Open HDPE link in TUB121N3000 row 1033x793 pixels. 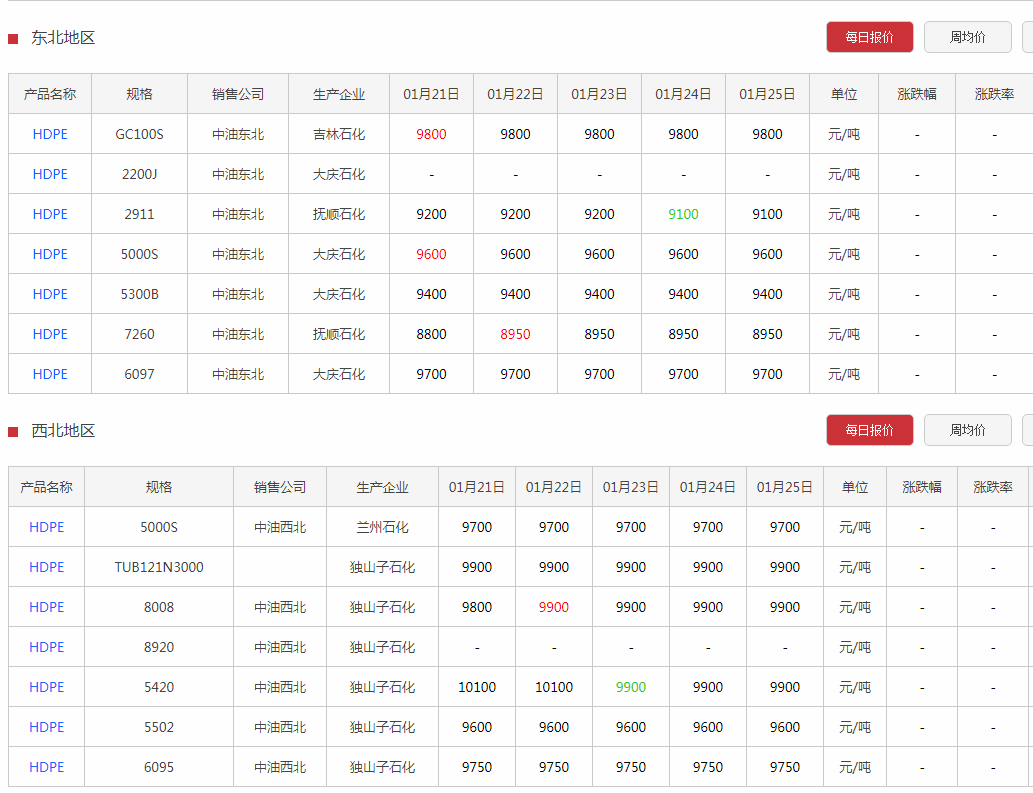coord(47,567)
